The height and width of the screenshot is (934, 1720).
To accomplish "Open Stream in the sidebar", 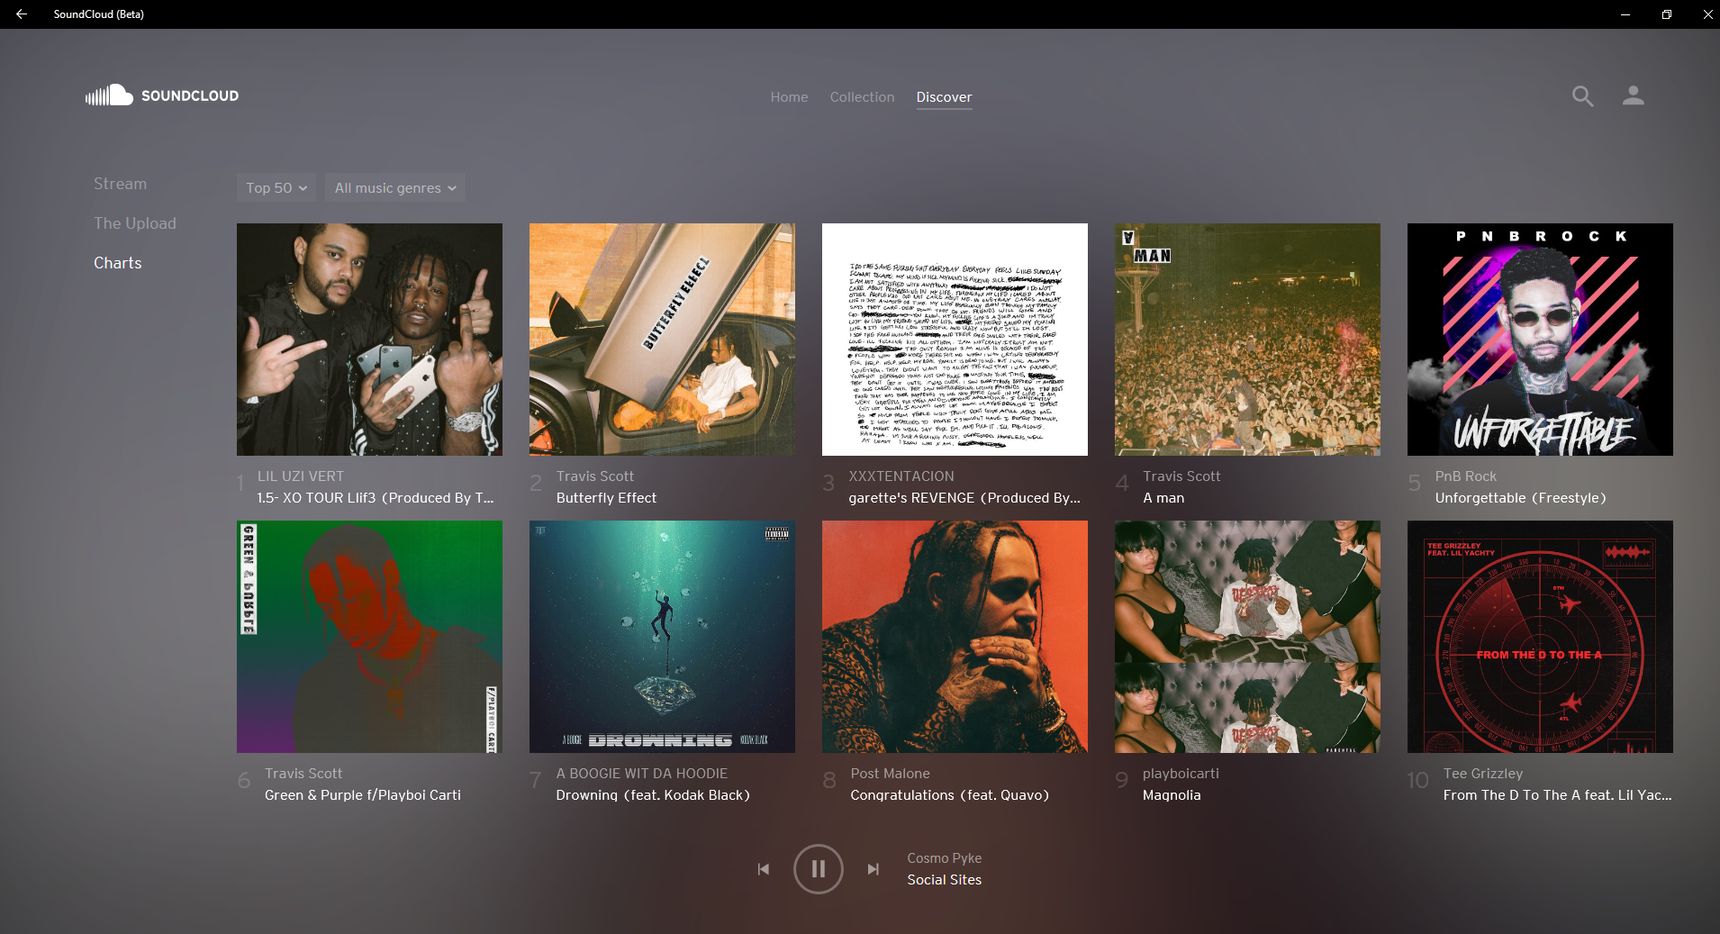I will [120, 184].
